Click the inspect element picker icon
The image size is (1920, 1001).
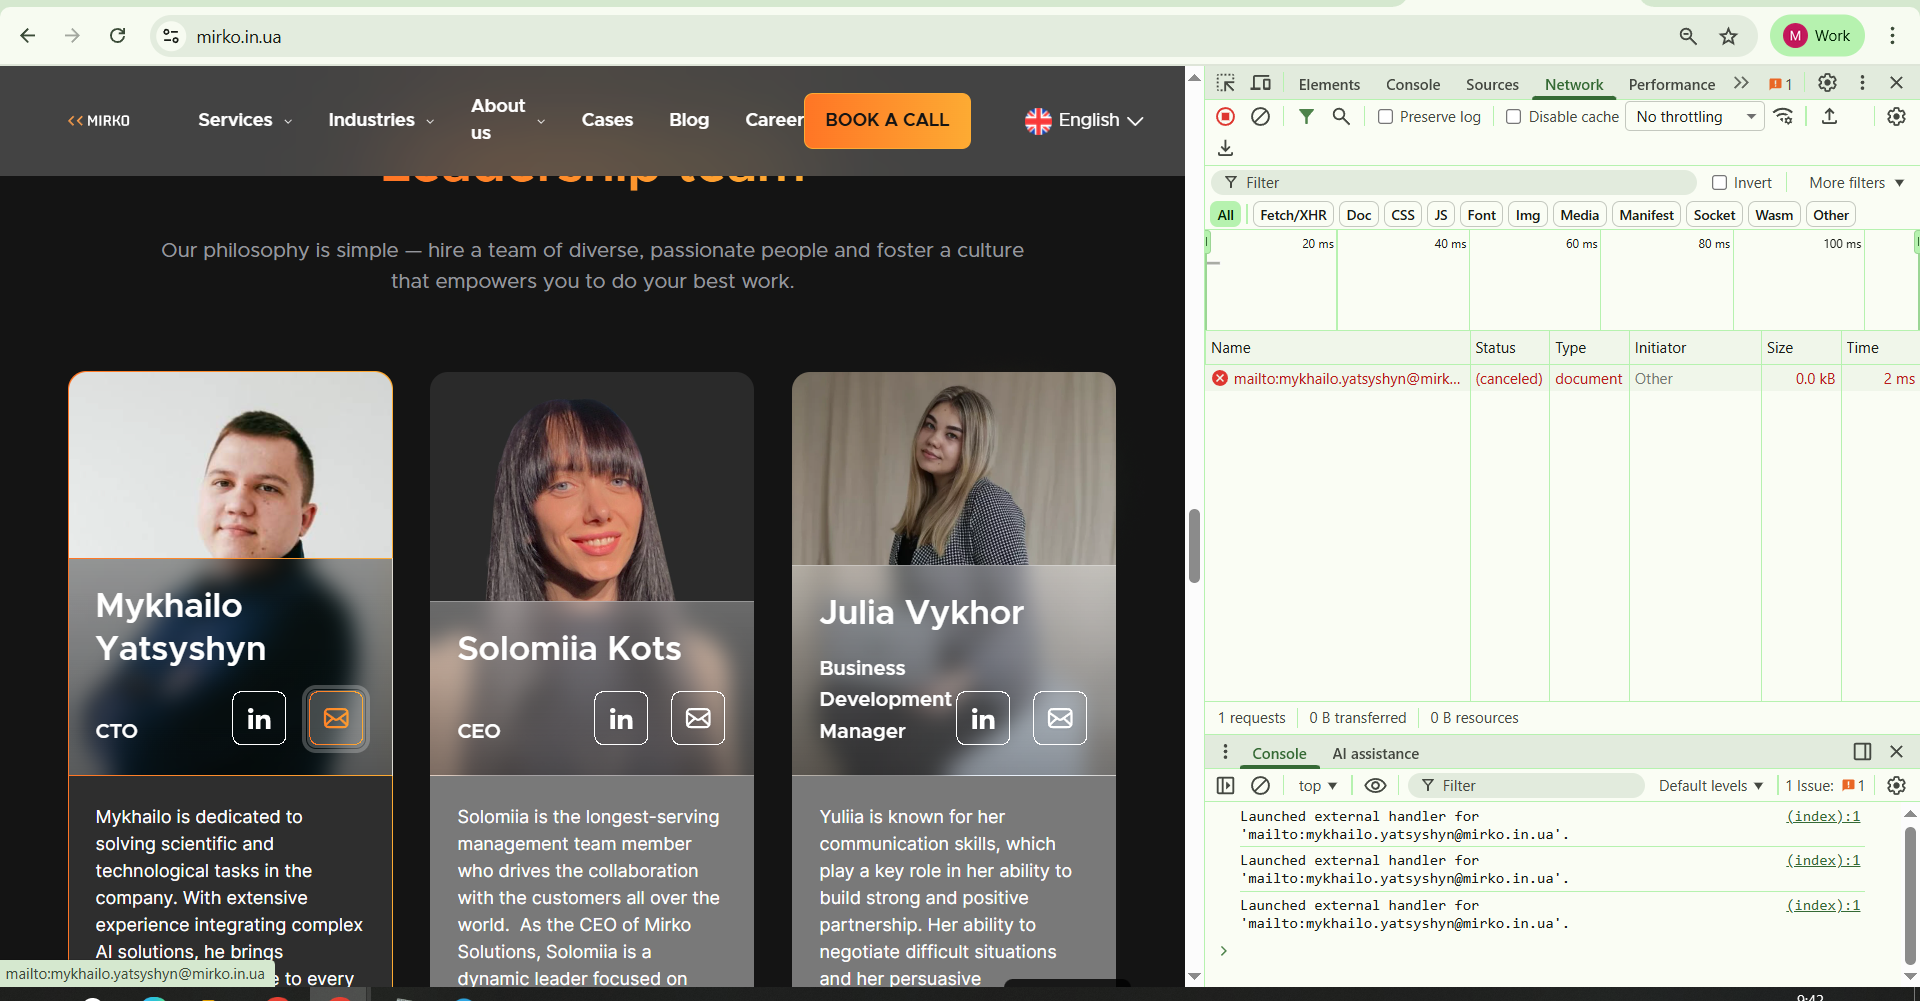pos(1226,84)
